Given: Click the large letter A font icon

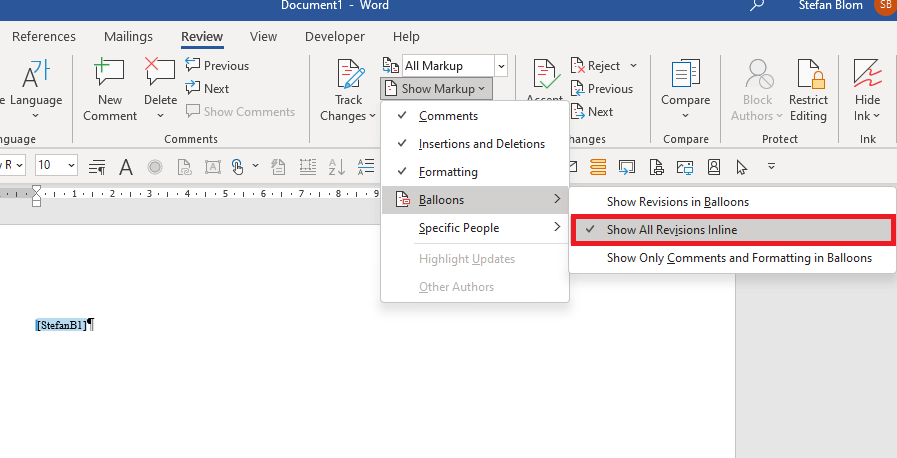Looking at the screenshot, I should pos(126,167).
